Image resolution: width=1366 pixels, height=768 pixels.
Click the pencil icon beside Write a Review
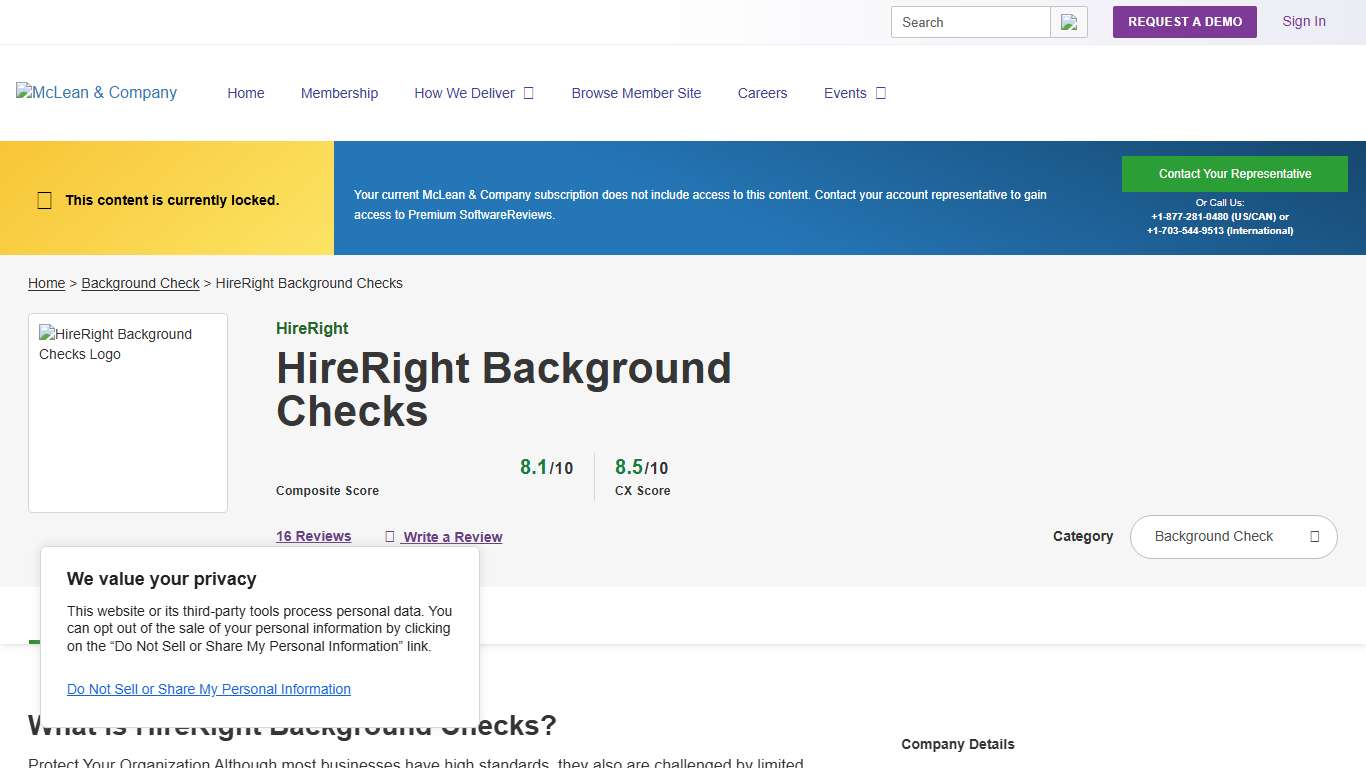click(x=389, y=536)
